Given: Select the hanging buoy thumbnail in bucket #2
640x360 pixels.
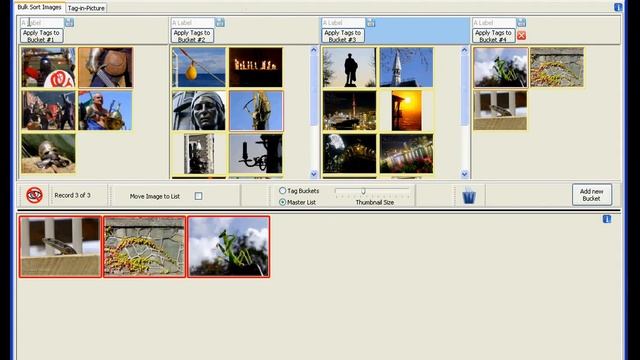Looking at the screenshot, I should click(x=199, y=67).
